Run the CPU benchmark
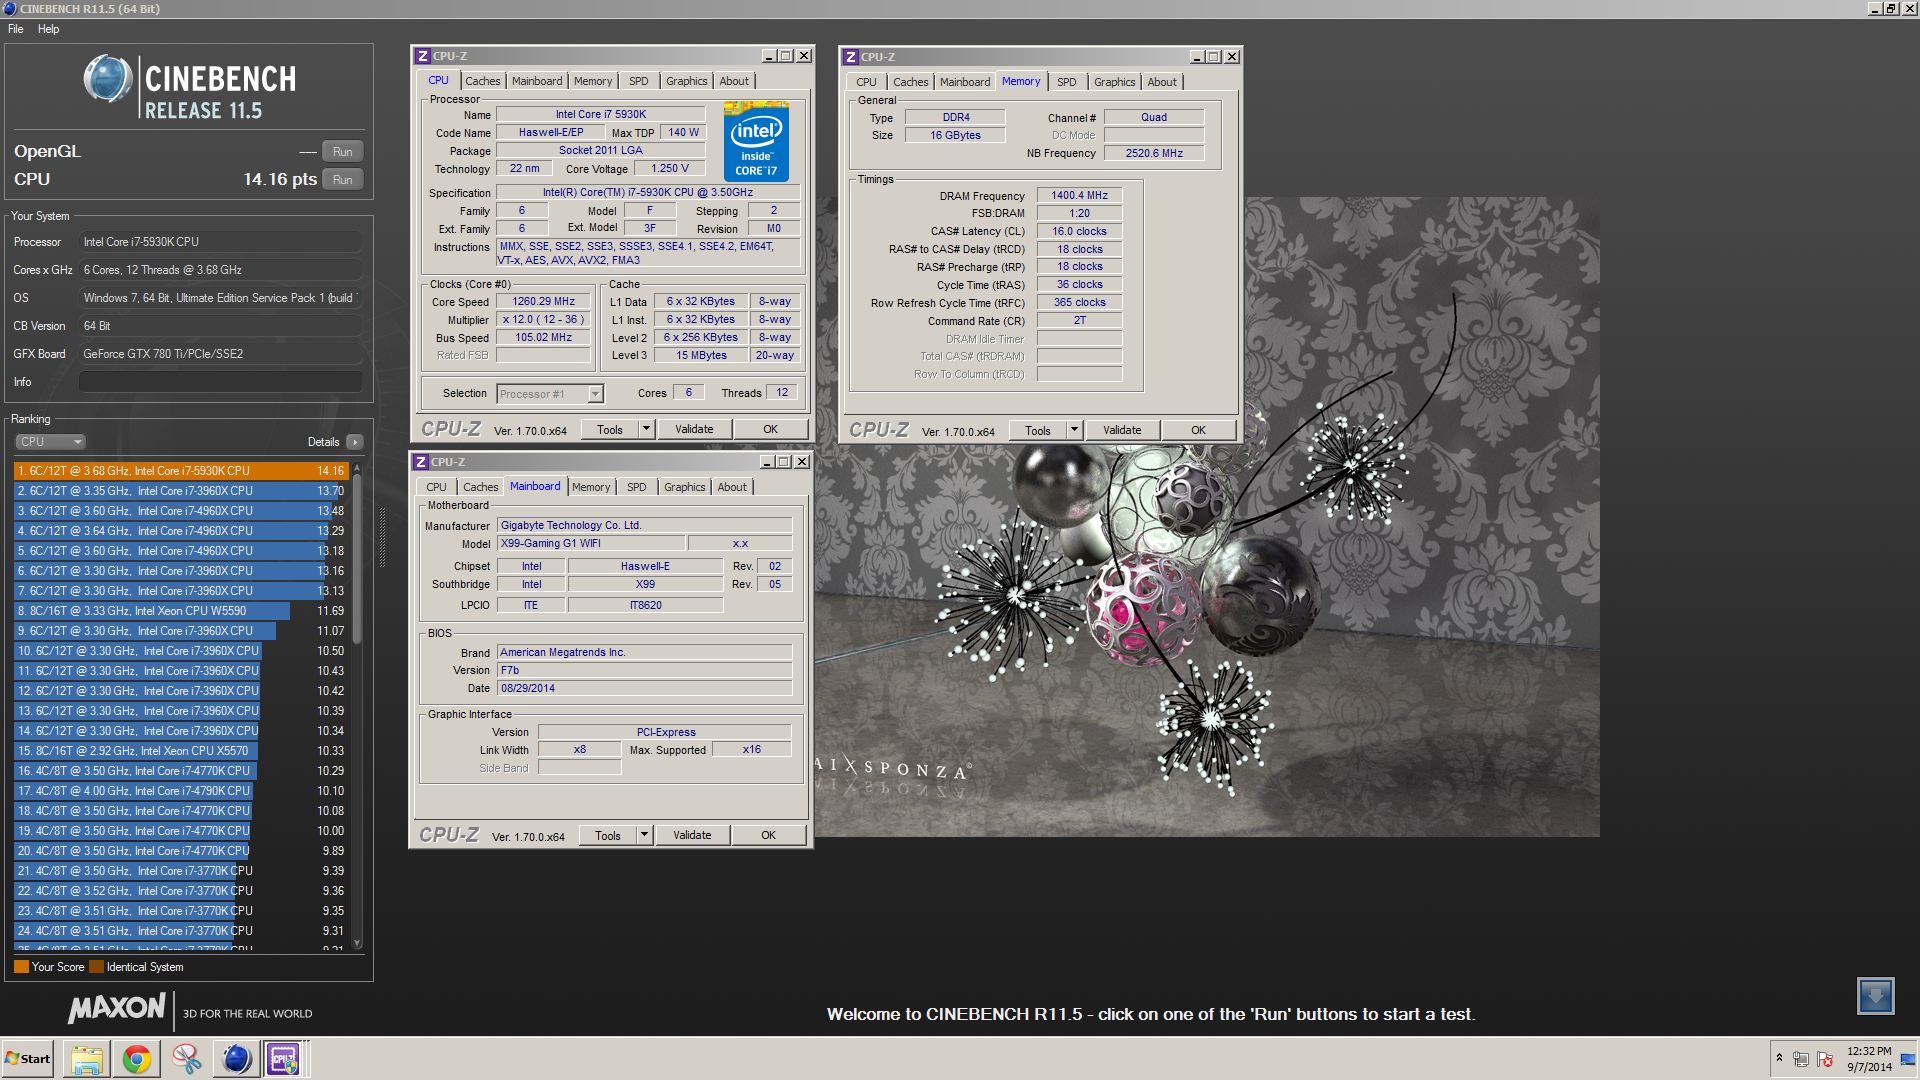 point(342,180)
